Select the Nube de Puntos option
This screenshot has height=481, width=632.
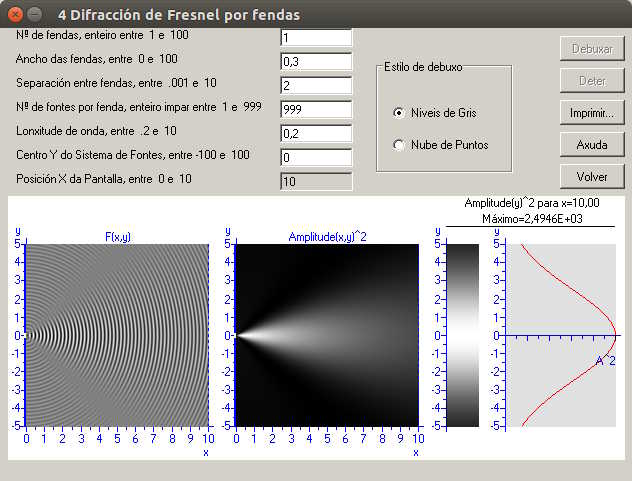tap(400, 145)
